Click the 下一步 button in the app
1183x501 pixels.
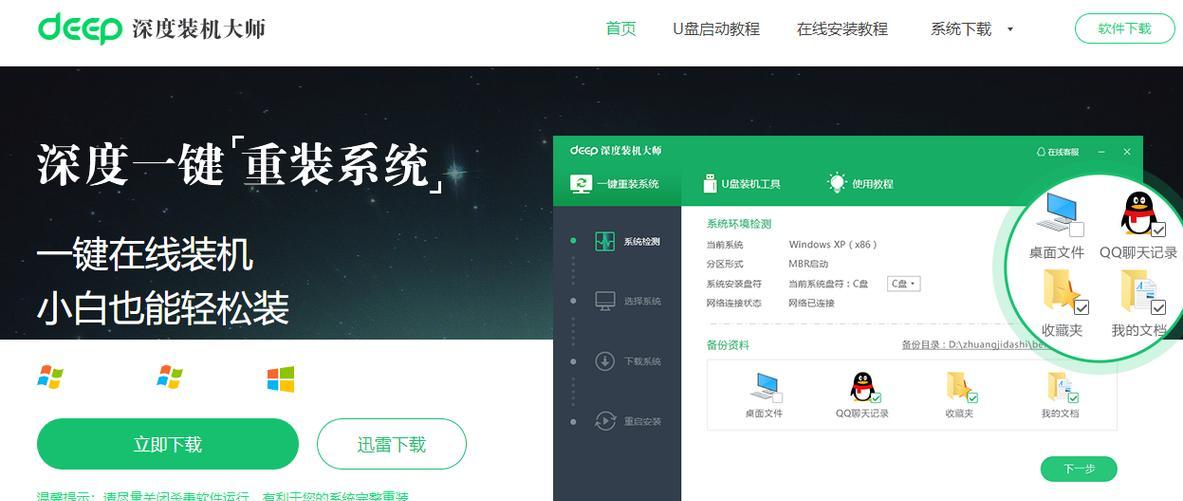(x=1078, y=469)
